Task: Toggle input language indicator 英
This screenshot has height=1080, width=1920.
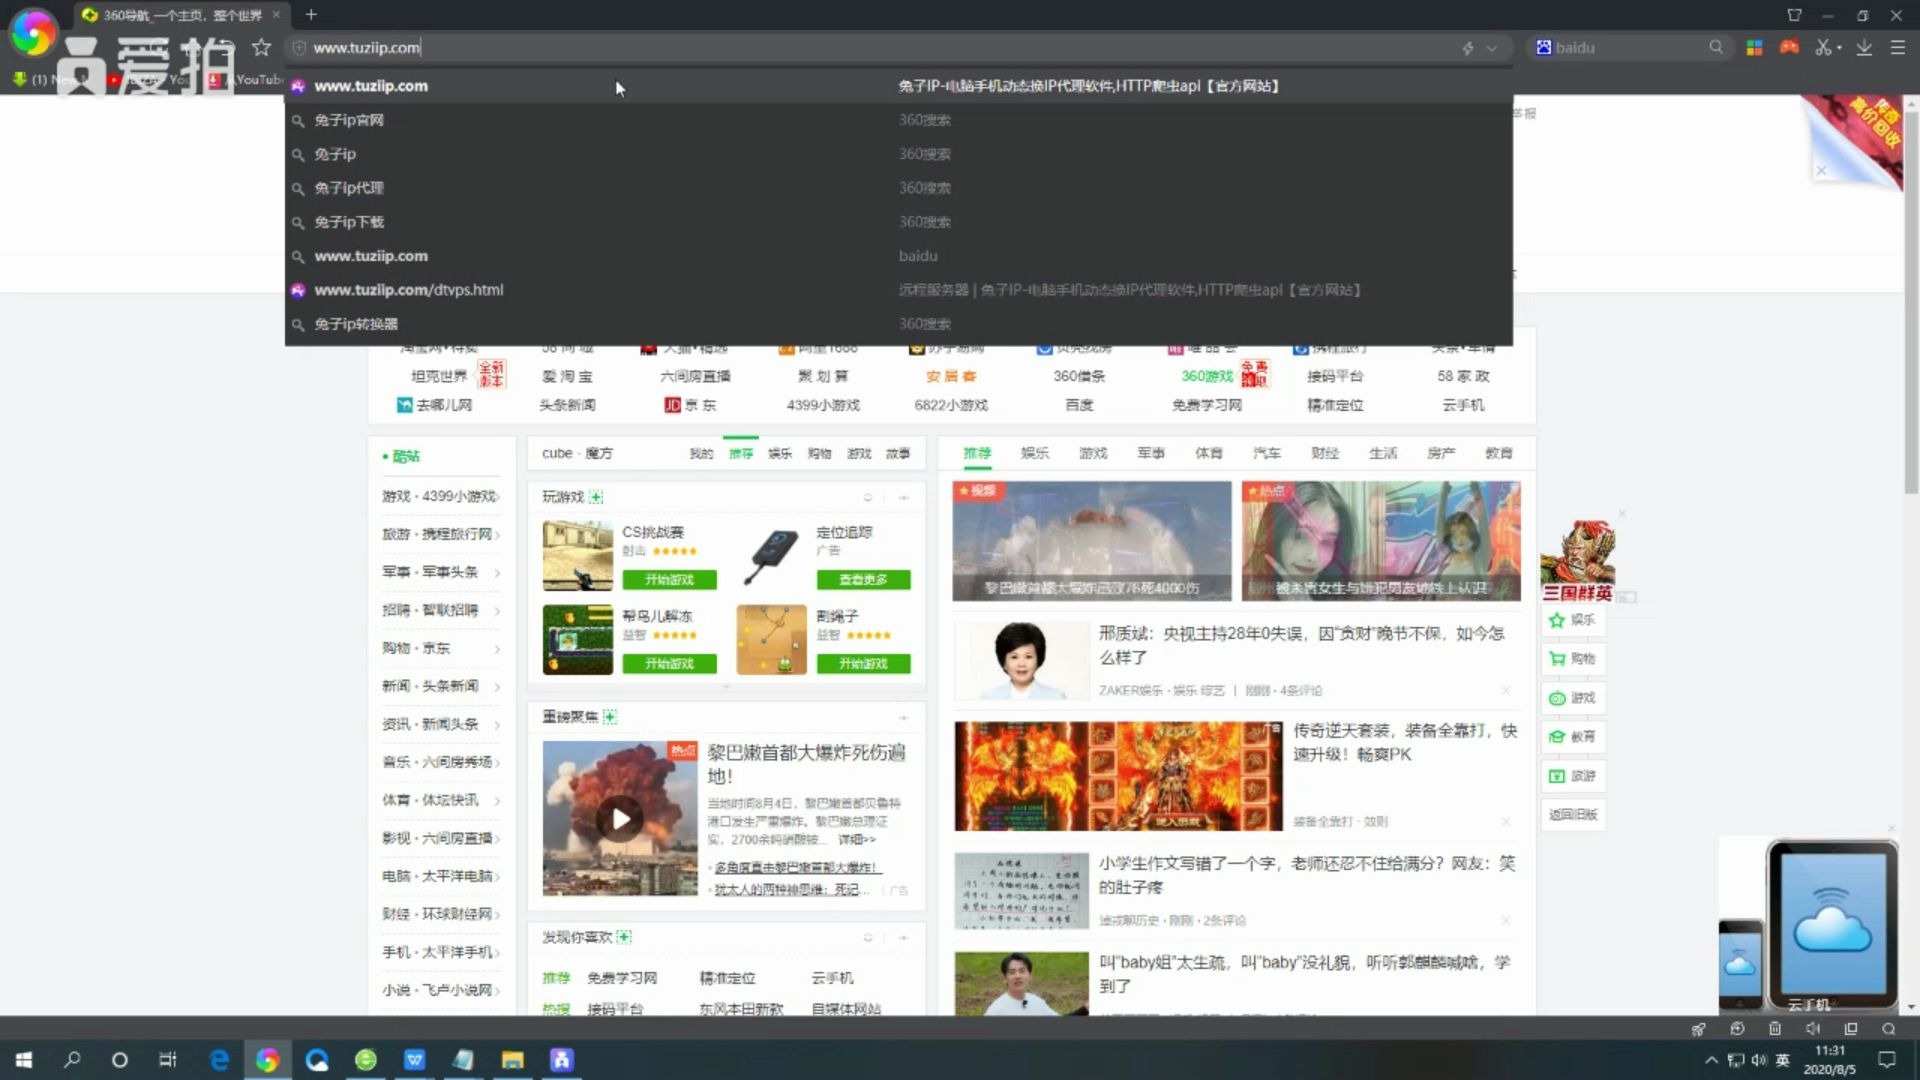Action: click(1783, 1060)
